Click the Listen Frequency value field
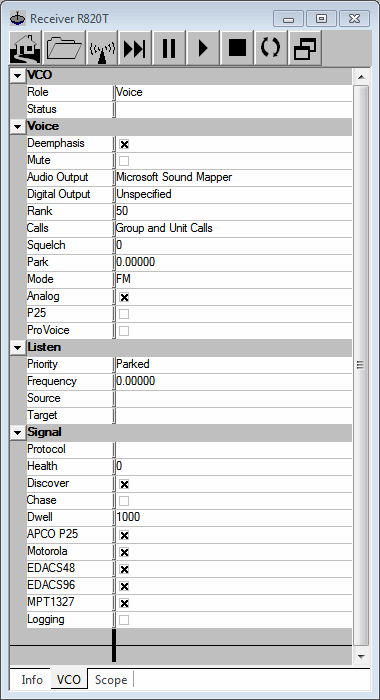Viewport: 380px width, 700px height. coord(233,382)
